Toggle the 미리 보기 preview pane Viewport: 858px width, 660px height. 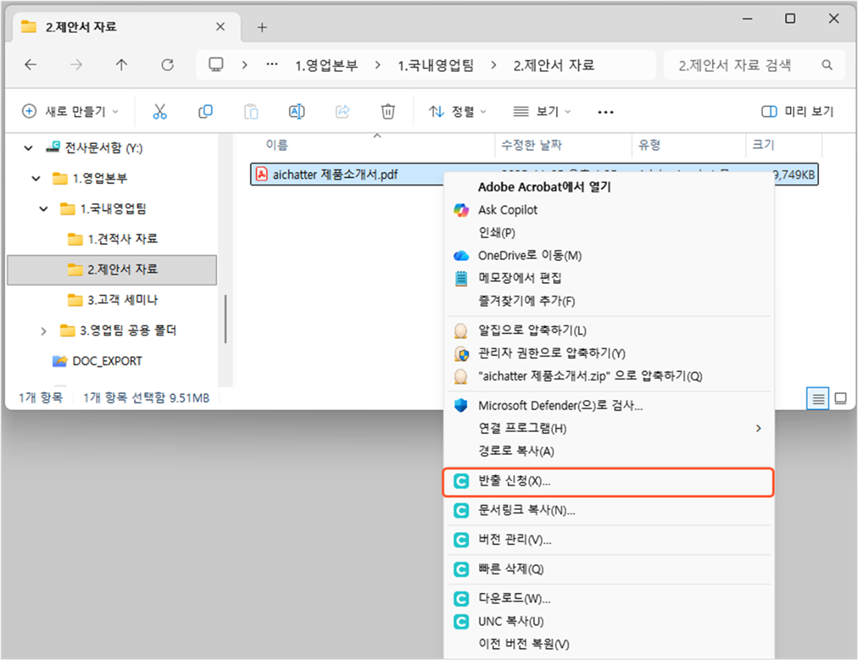(x=797, y=112)
